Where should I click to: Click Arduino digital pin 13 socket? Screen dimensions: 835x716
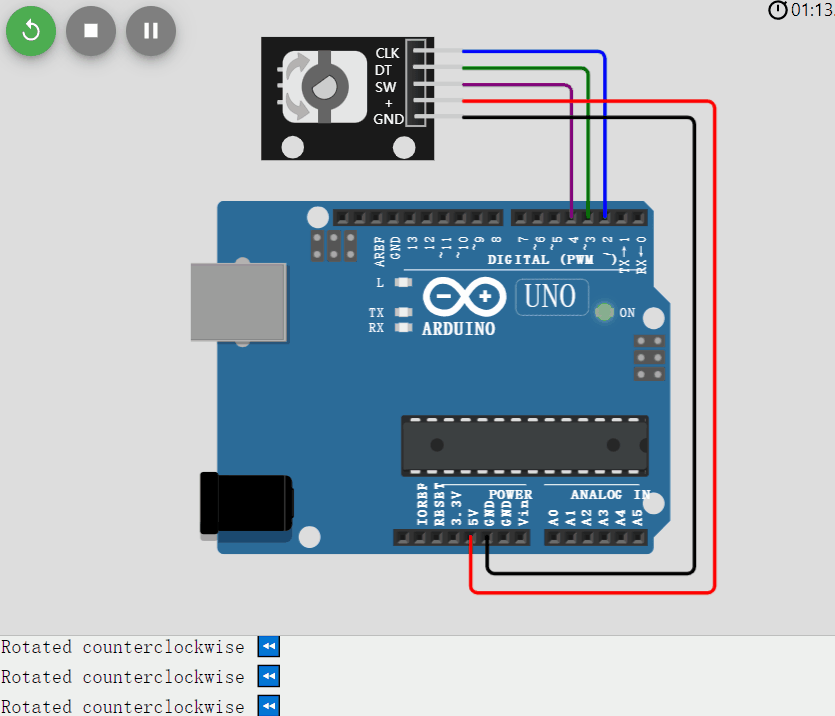tap(410, 218)
